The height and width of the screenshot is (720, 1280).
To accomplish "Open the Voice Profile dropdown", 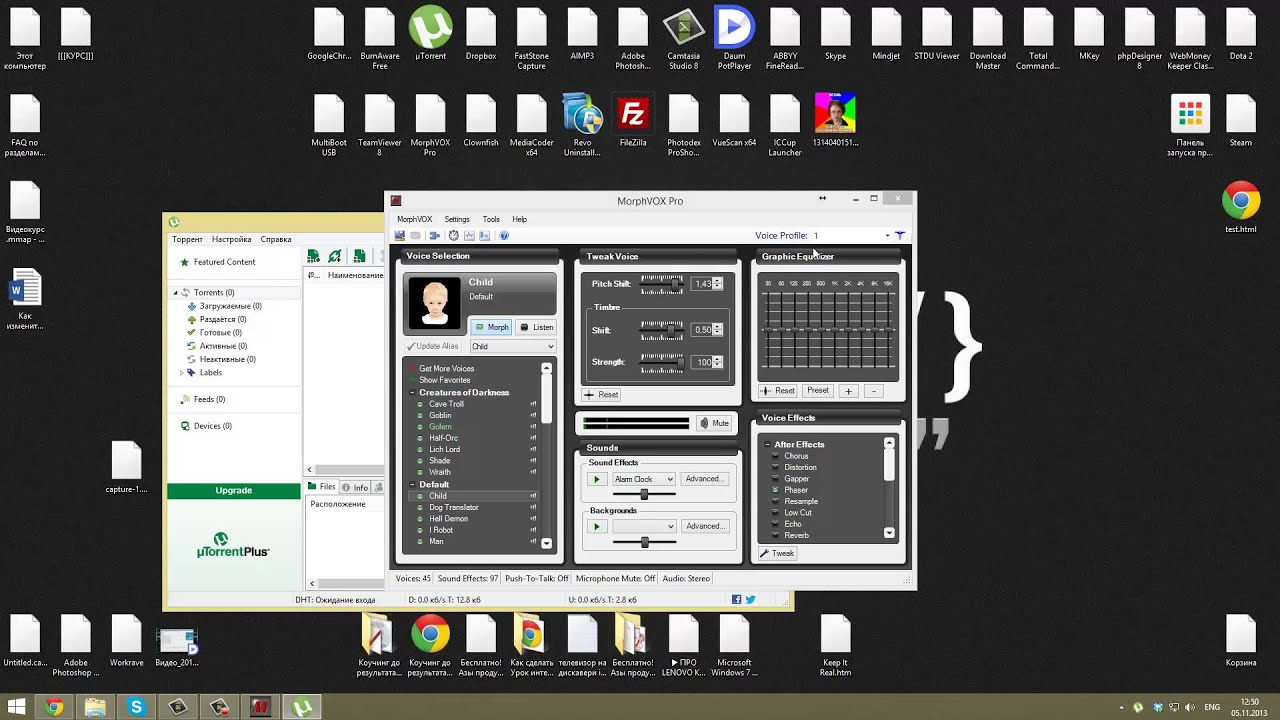I will click(x=887, y=236).
